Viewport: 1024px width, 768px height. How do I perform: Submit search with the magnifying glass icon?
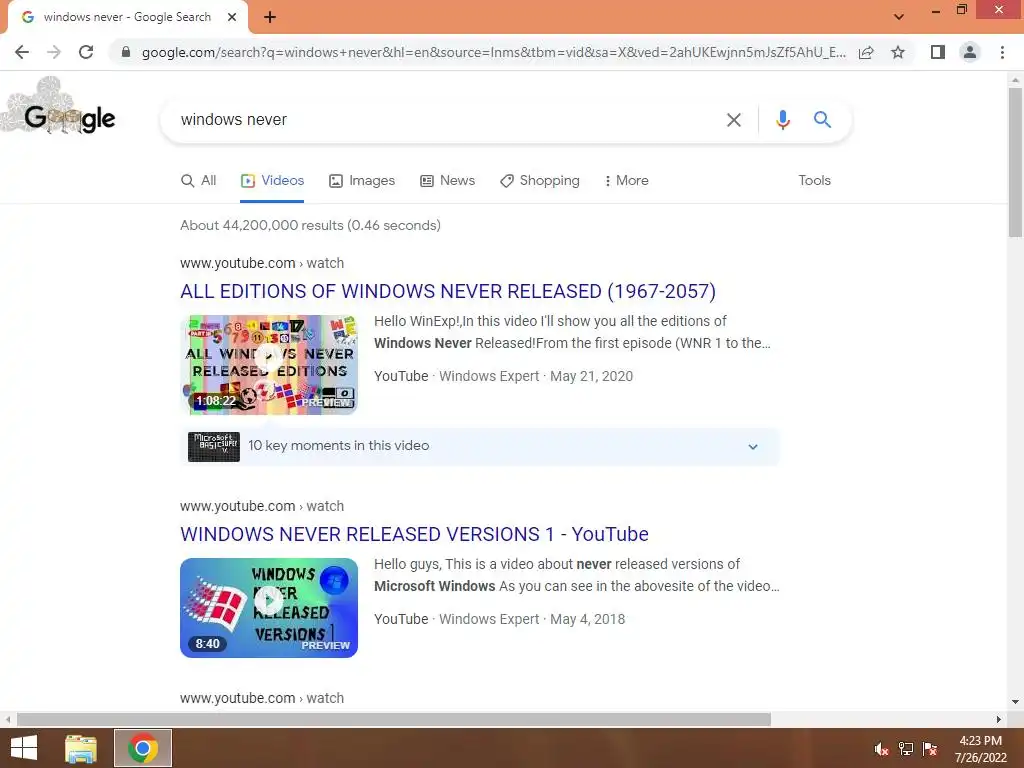pos(822,120)
